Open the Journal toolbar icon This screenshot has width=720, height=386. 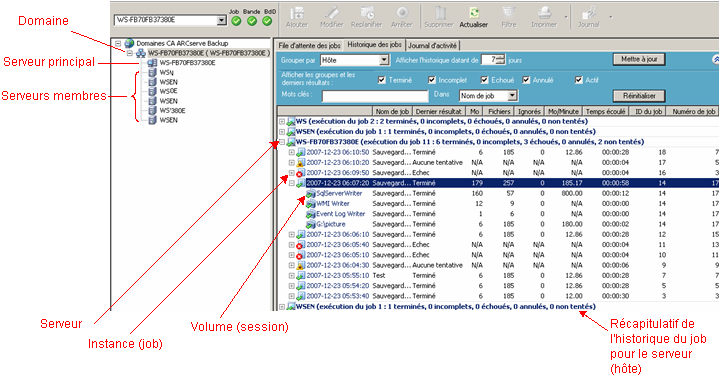click(x=589, y=13)
